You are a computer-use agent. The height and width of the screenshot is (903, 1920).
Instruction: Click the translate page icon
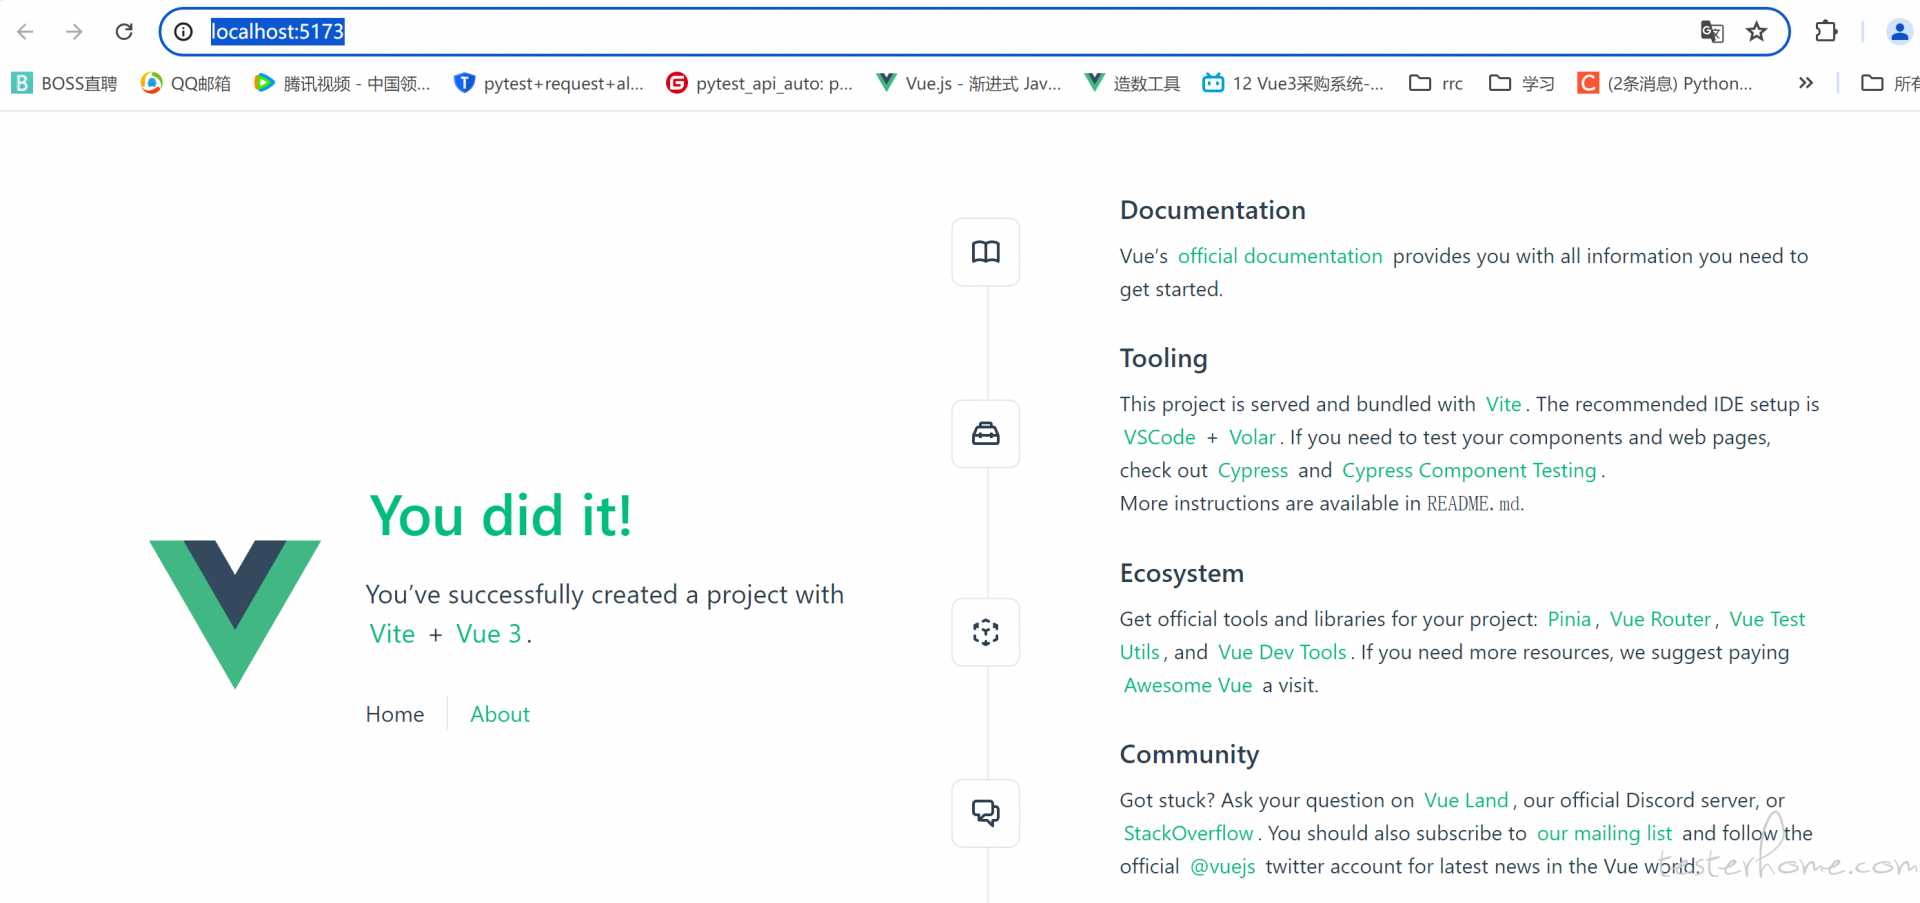1712,32
